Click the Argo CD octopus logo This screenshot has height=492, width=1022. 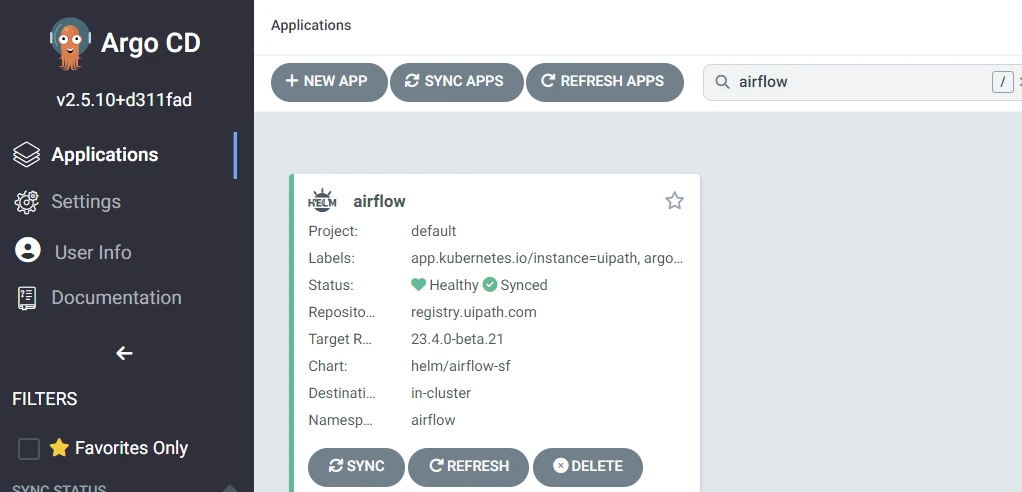[70, 44]
